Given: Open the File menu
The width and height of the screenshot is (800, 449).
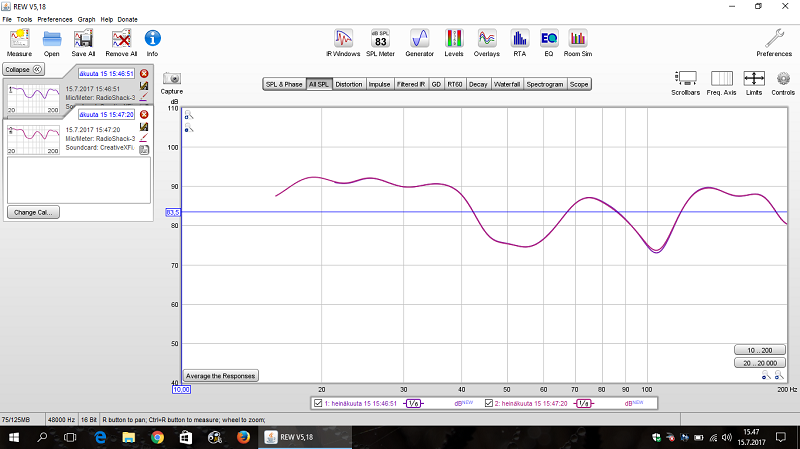Looking at the screenshot, I should click(x=7, y=19).
